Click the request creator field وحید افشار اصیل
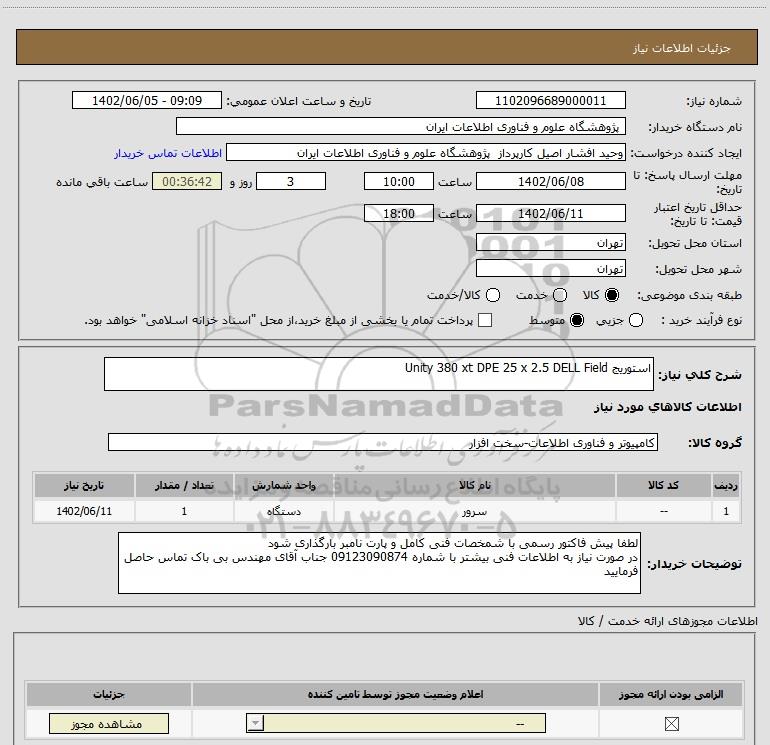Viewport: 770px width, 745px height. pos(426,152)
